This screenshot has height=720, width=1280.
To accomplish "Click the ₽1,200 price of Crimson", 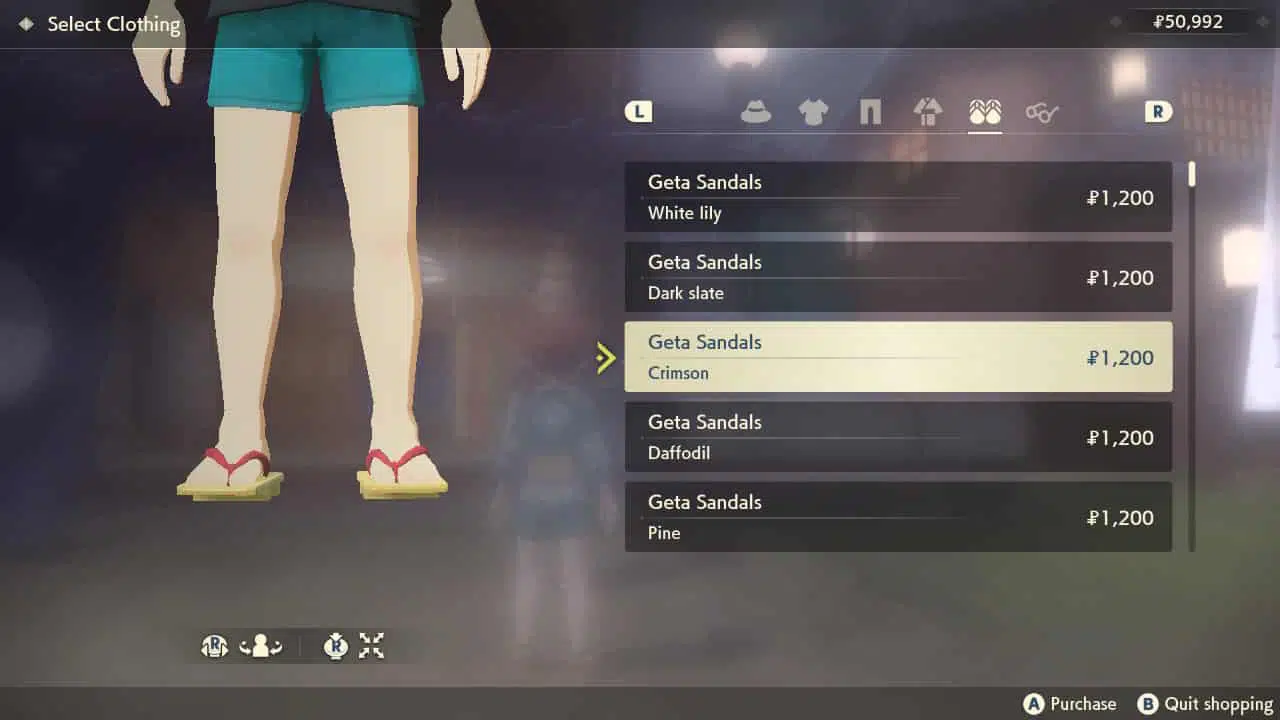I will 1120,358.
